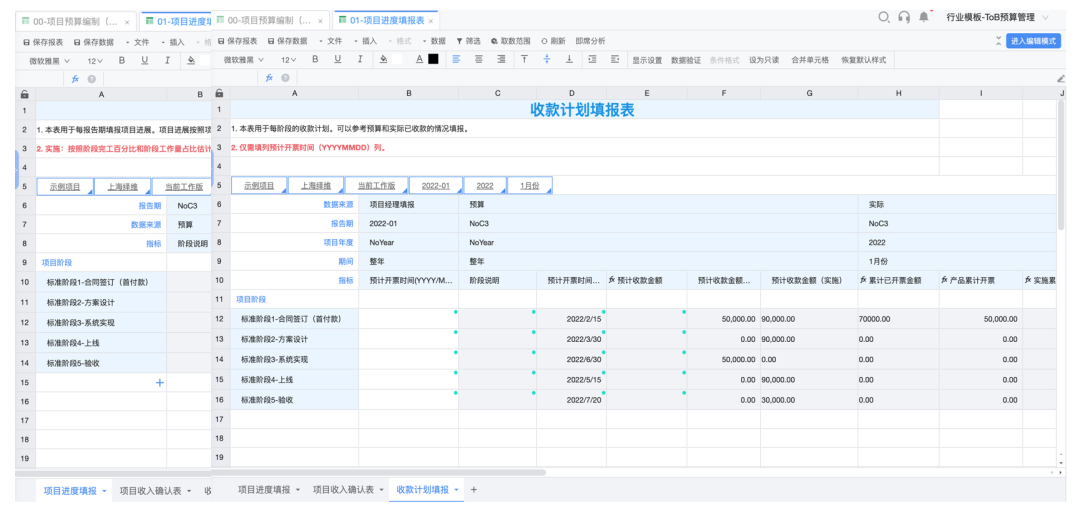
Task: Align text left
Action: [x=456, y=59]
